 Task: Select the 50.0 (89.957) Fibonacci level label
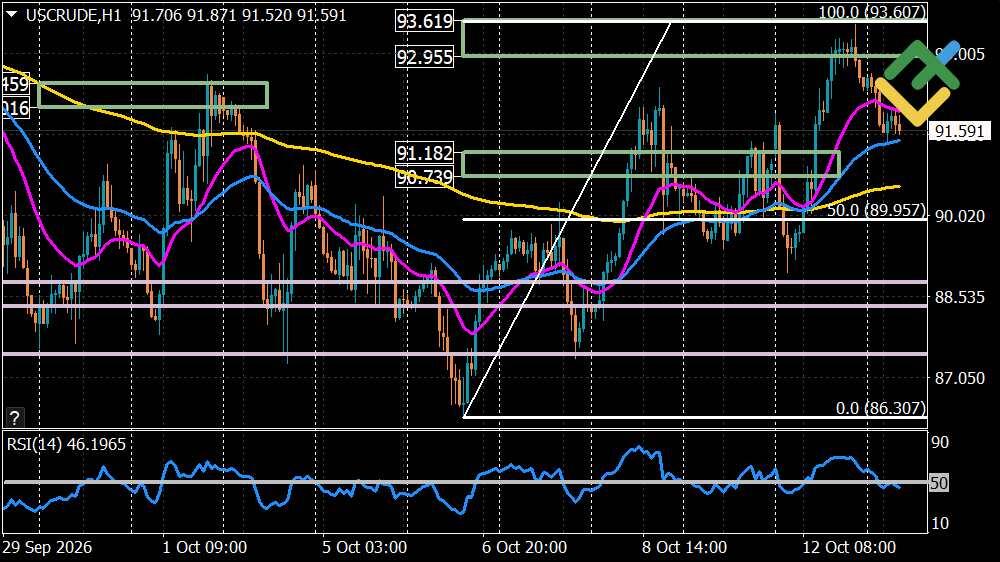point(876,210)
